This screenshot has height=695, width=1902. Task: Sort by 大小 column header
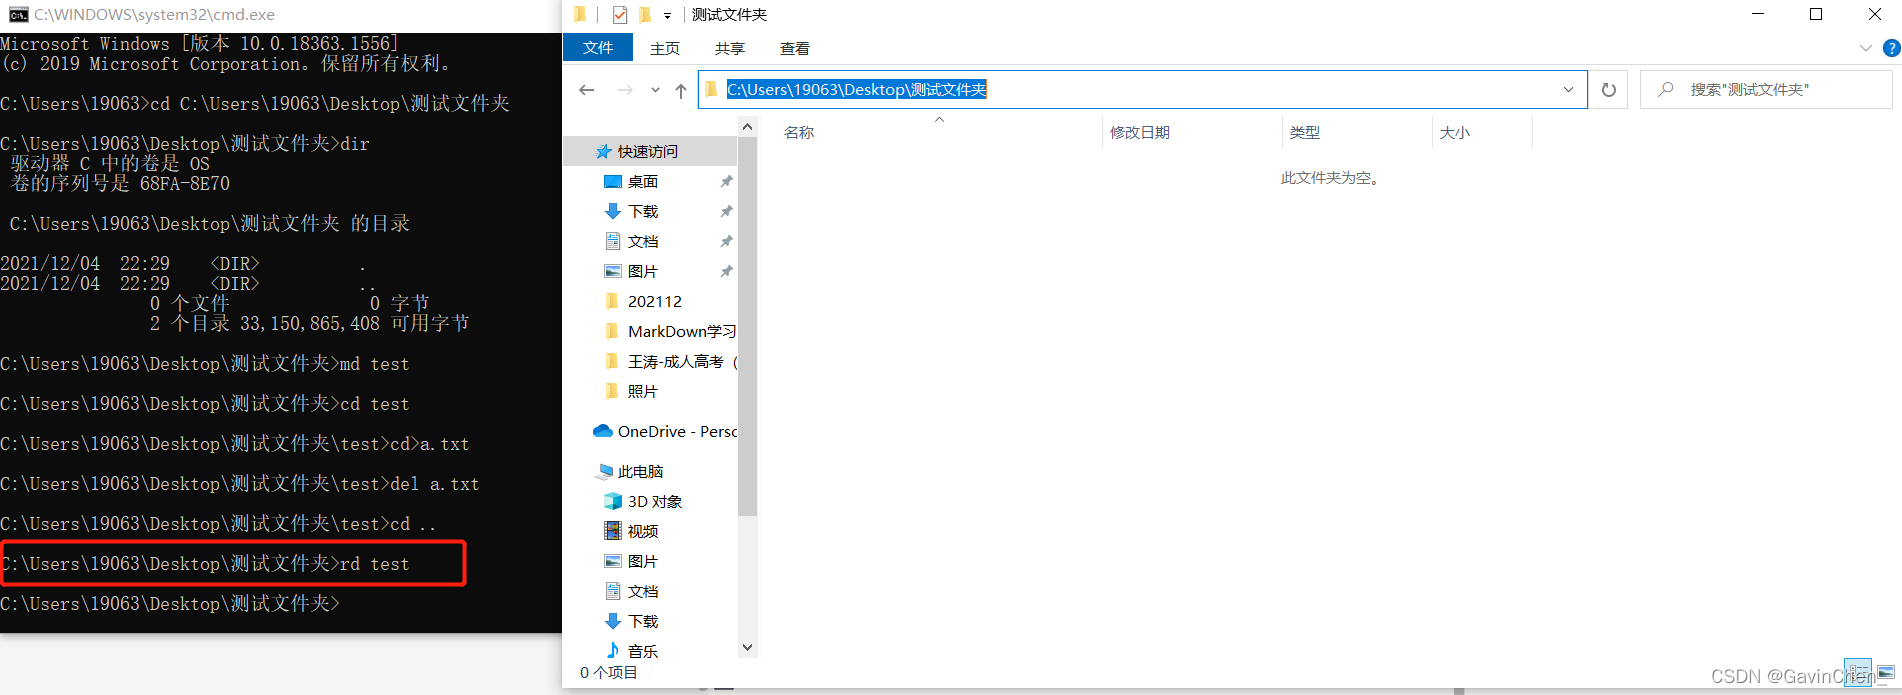pos(1455,132)
